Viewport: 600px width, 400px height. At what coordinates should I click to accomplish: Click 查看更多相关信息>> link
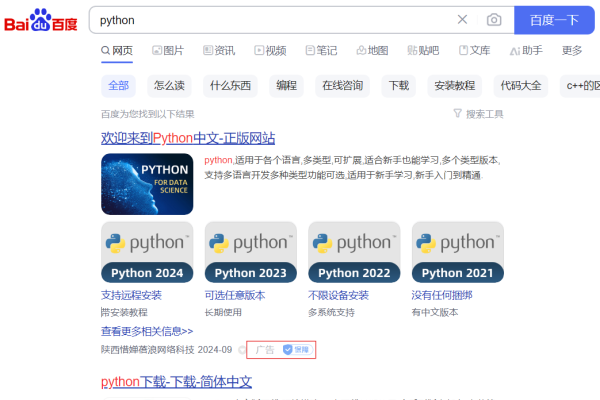pos(147,331)
